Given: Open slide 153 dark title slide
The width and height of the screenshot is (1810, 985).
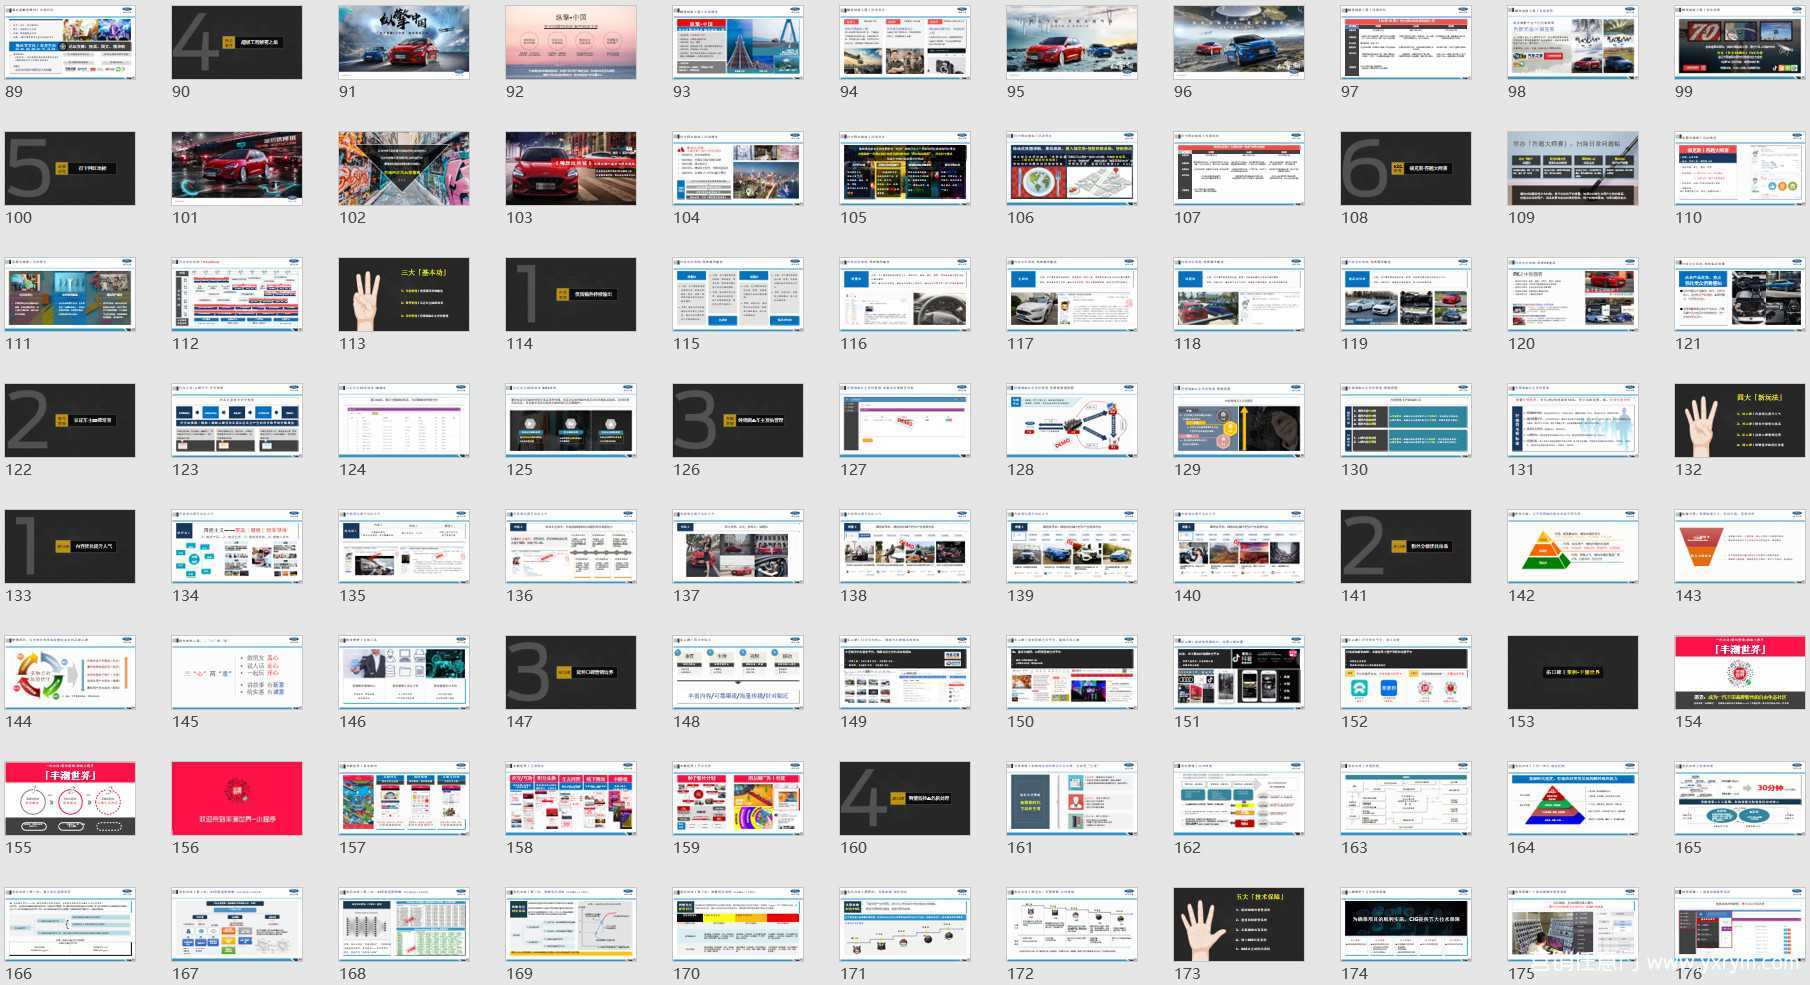Looking at the screenshot, I should 1573,673.
